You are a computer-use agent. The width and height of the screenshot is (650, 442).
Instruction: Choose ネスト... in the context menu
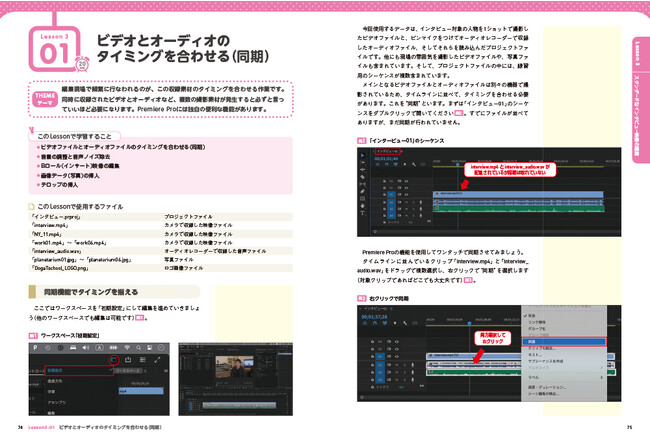click(535, 355)
